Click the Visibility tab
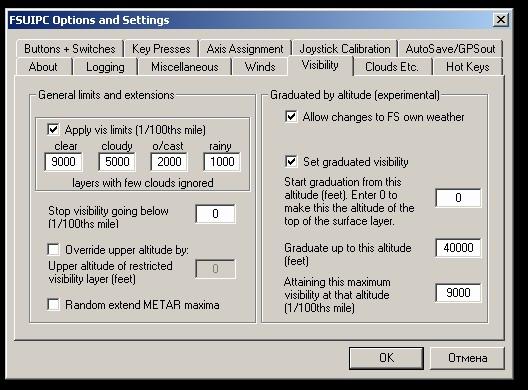The width and height of the screenshot is (528, 390). [320, 65]
